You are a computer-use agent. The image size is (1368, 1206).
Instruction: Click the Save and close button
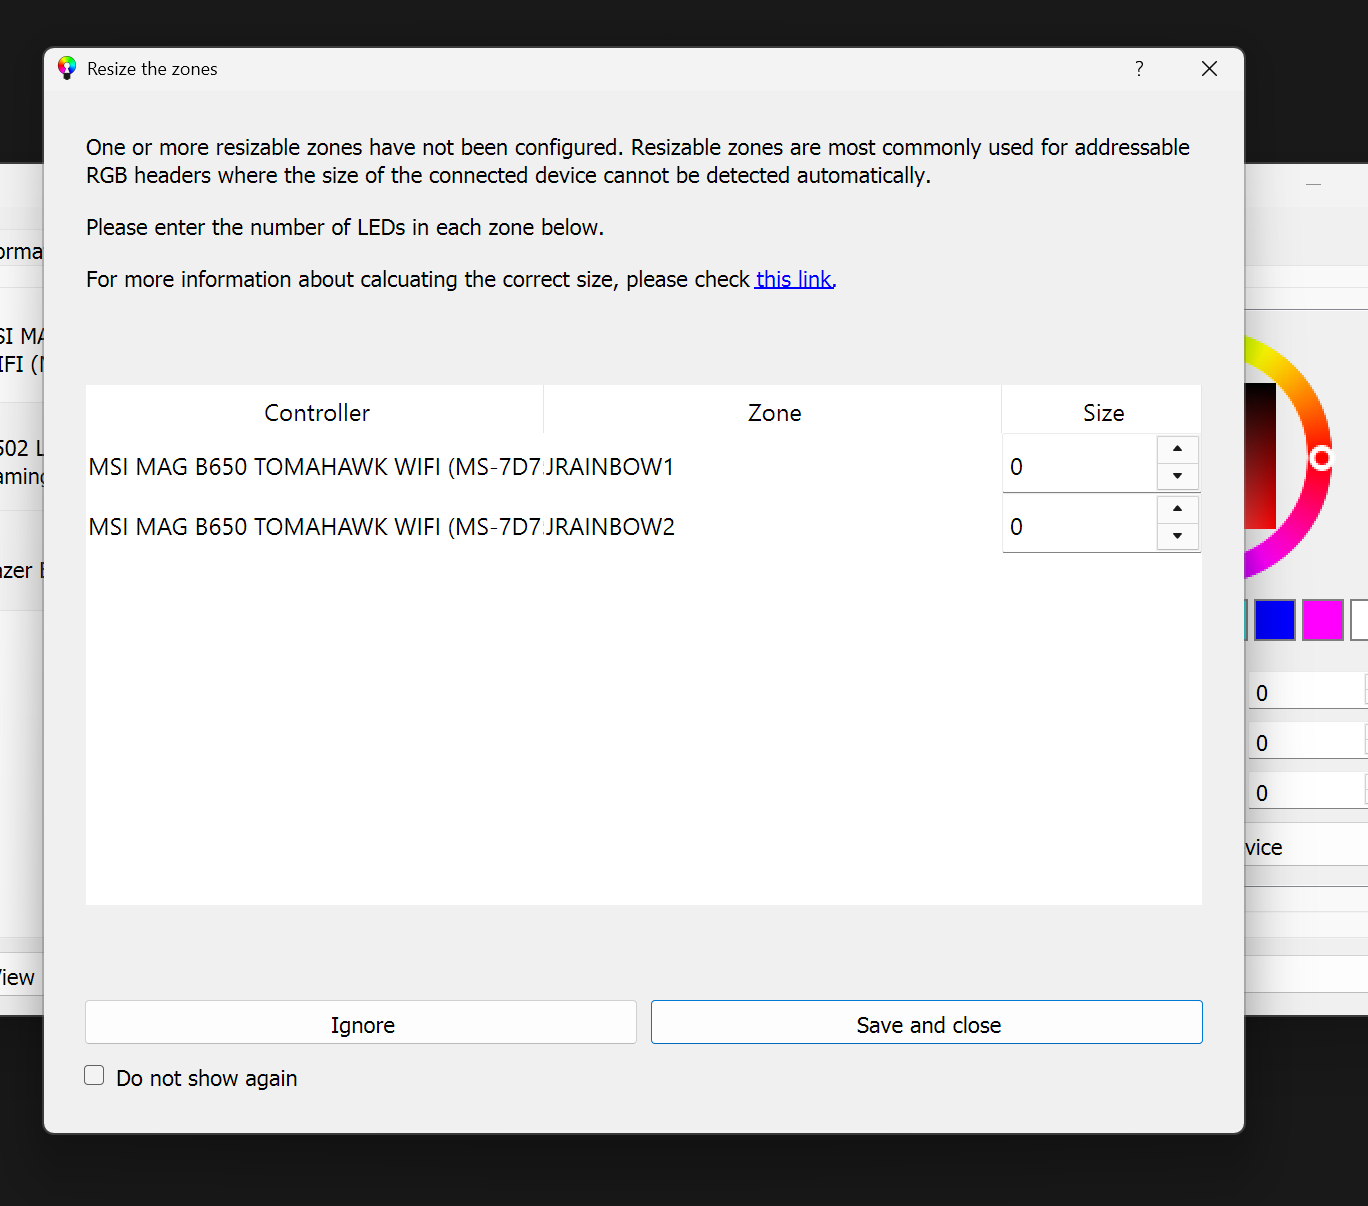(x=927, y=1023)
